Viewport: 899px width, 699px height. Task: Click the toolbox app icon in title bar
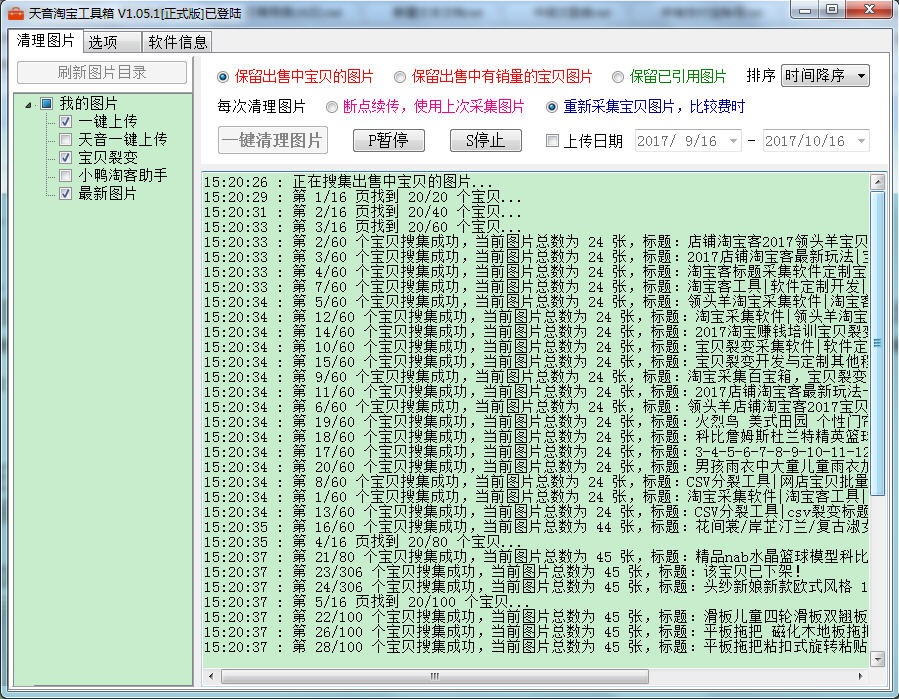click(15, 13)
